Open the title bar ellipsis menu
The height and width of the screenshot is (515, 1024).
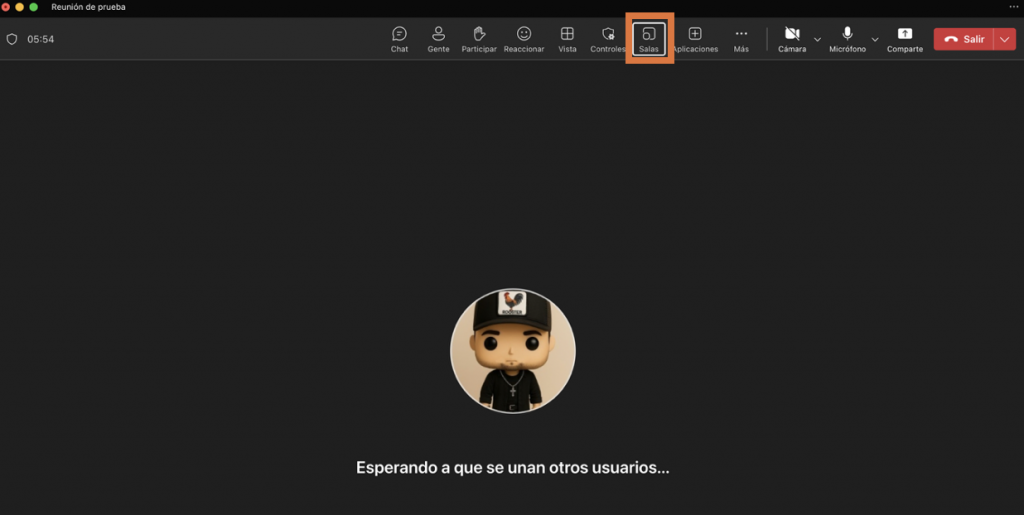[1012, 7]
